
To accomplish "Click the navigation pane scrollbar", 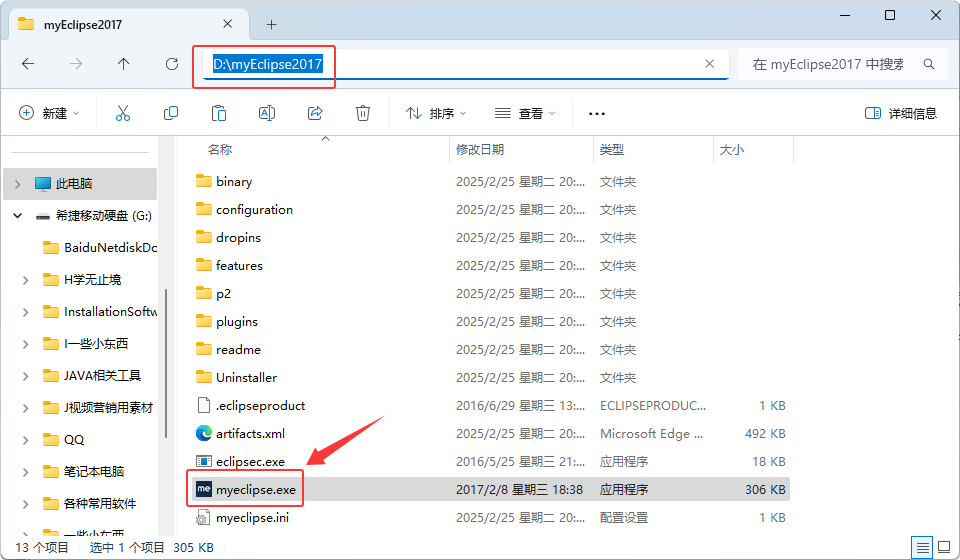I will point(166,364).
